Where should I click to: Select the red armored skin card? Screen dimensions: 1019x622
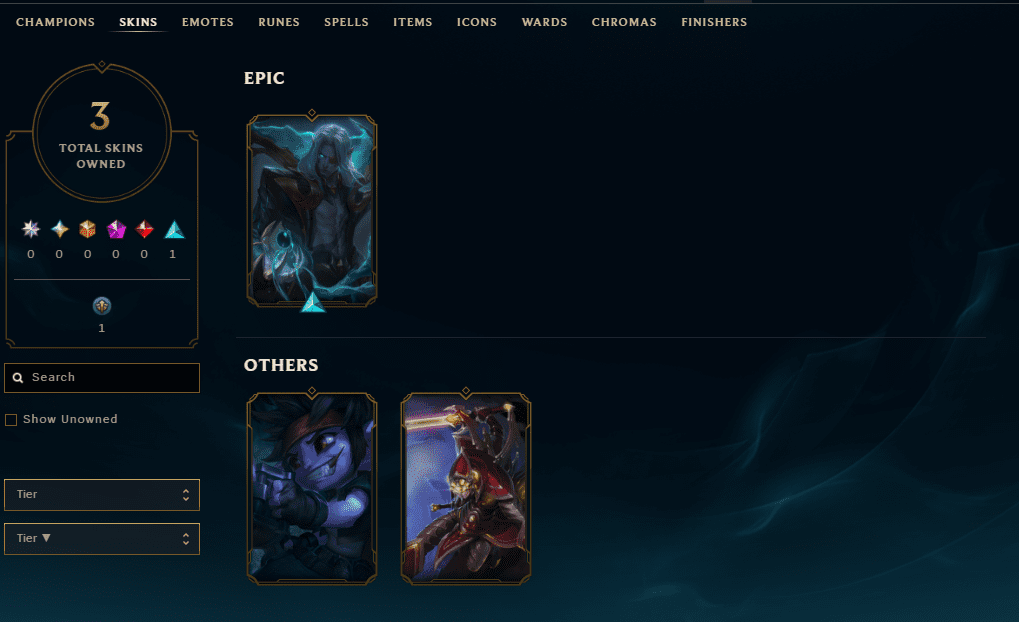coord(466,489)
